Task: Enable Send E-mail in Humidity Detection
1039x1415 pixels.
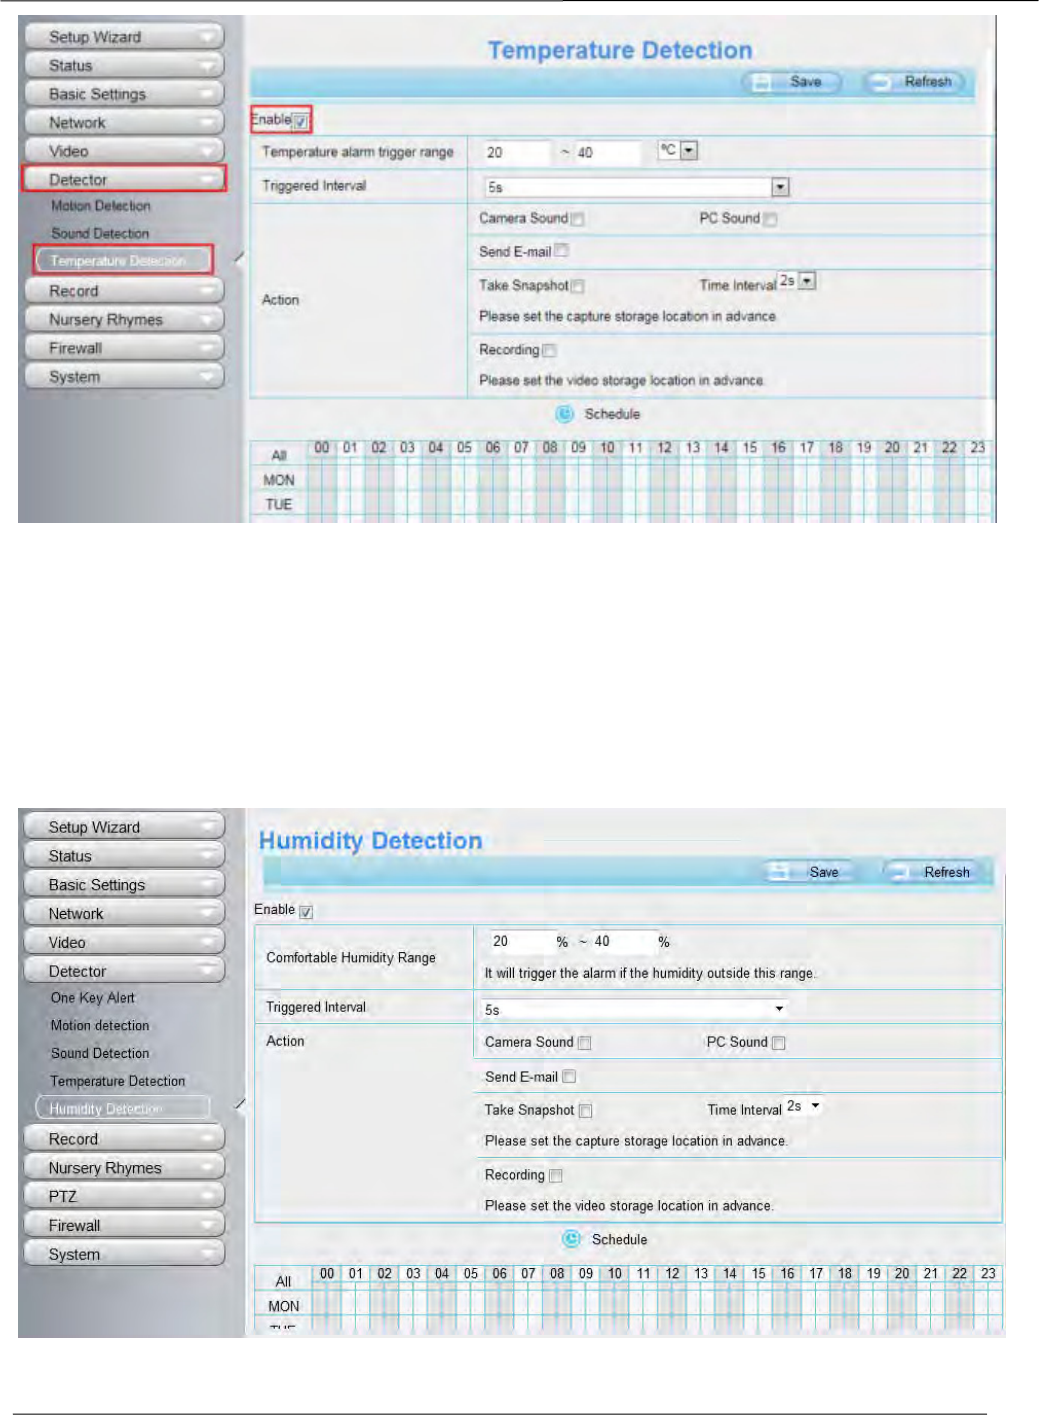Action: tap(569, 1077)
